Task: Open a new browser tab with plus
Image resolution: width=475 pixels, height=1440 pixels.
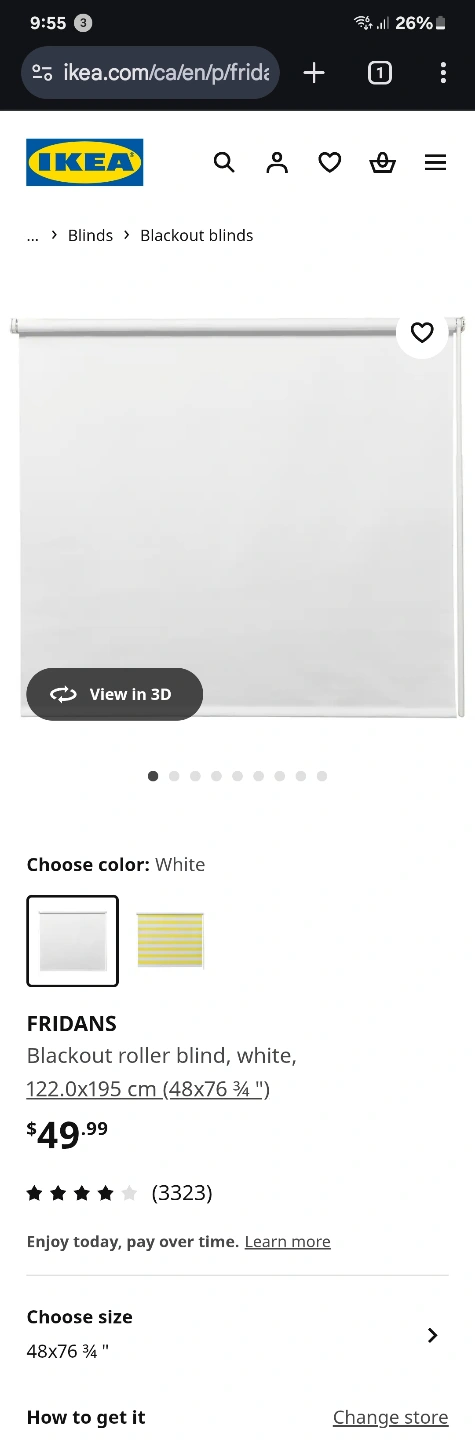Action: pos(314,73)
